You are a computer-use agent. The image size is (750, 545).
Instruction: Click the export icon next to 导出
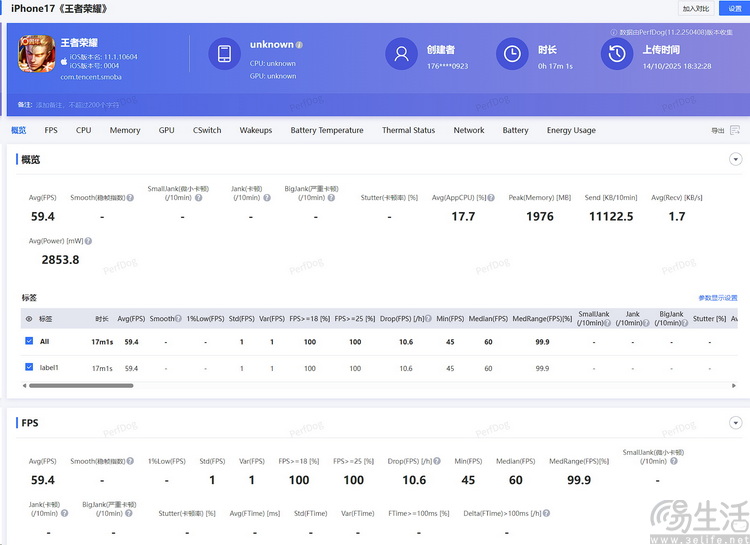(x=735, y=130)
